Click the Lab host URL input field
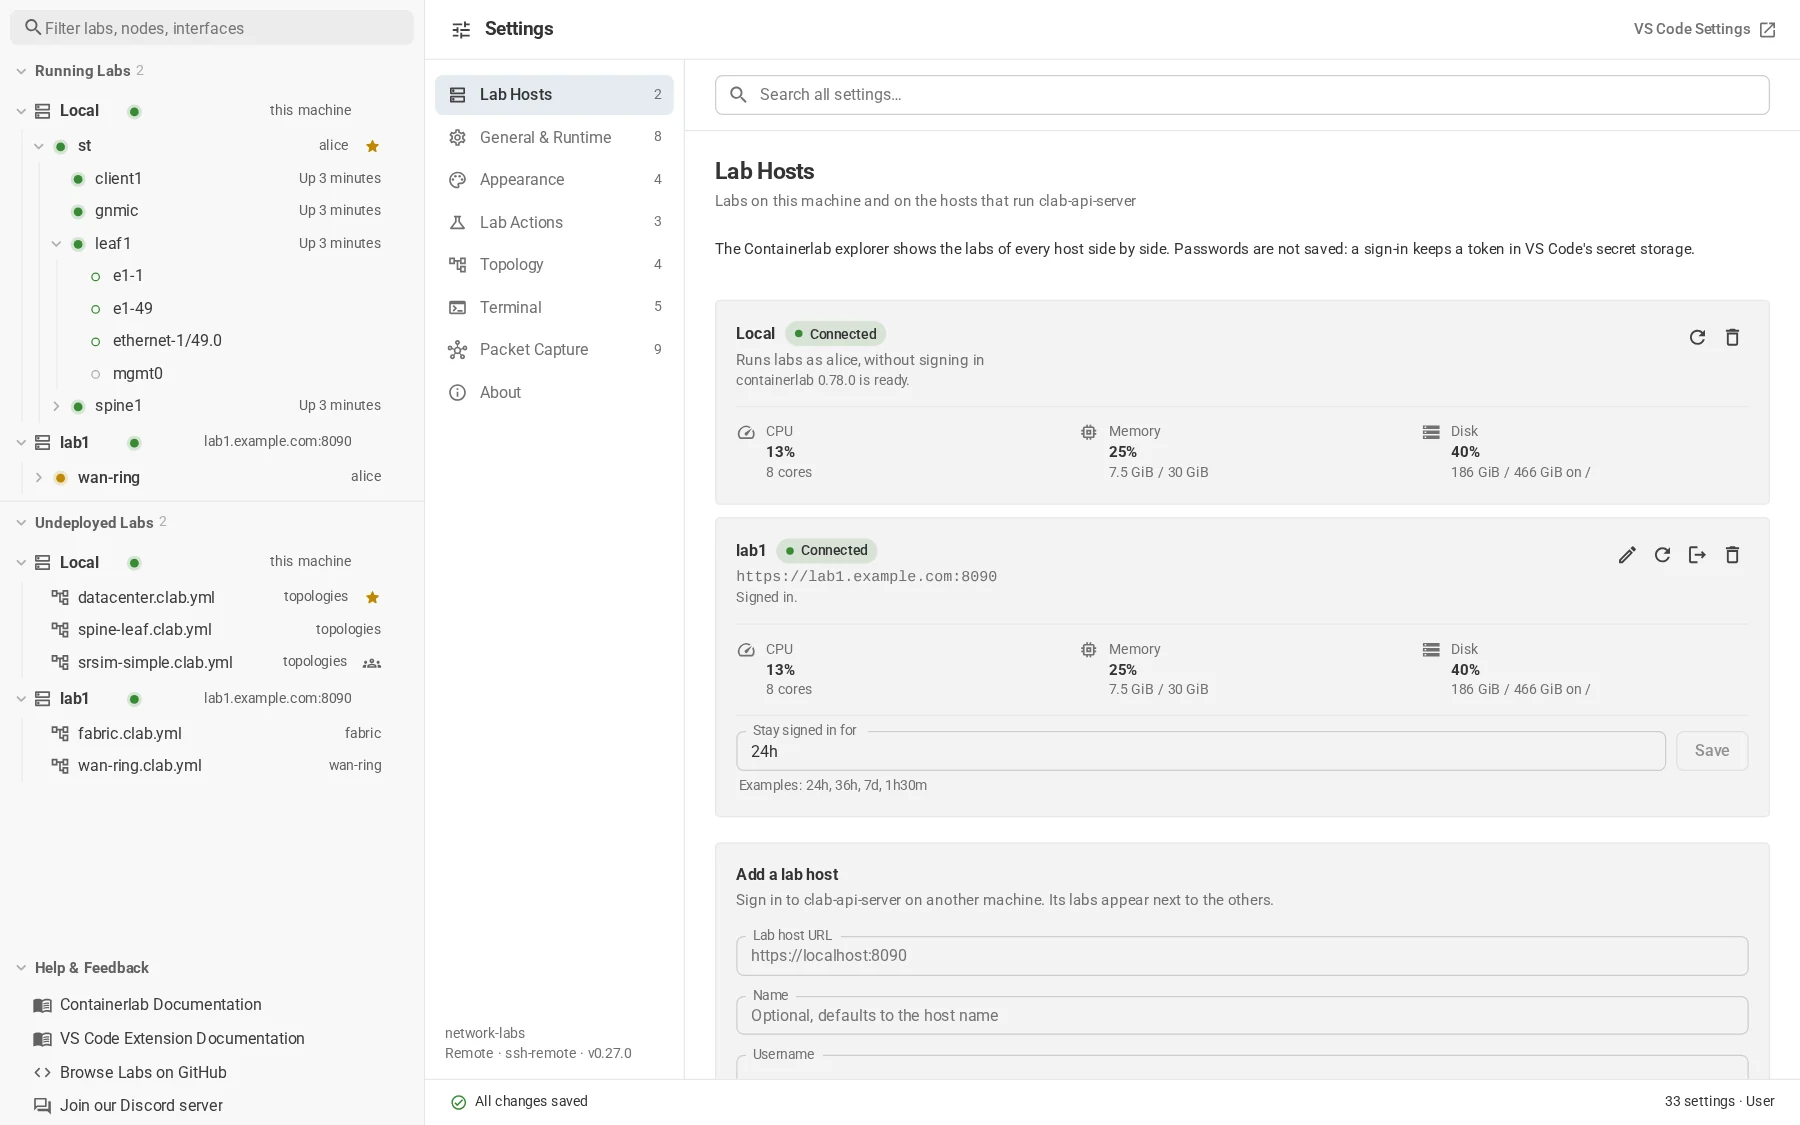 [1242, 956]
